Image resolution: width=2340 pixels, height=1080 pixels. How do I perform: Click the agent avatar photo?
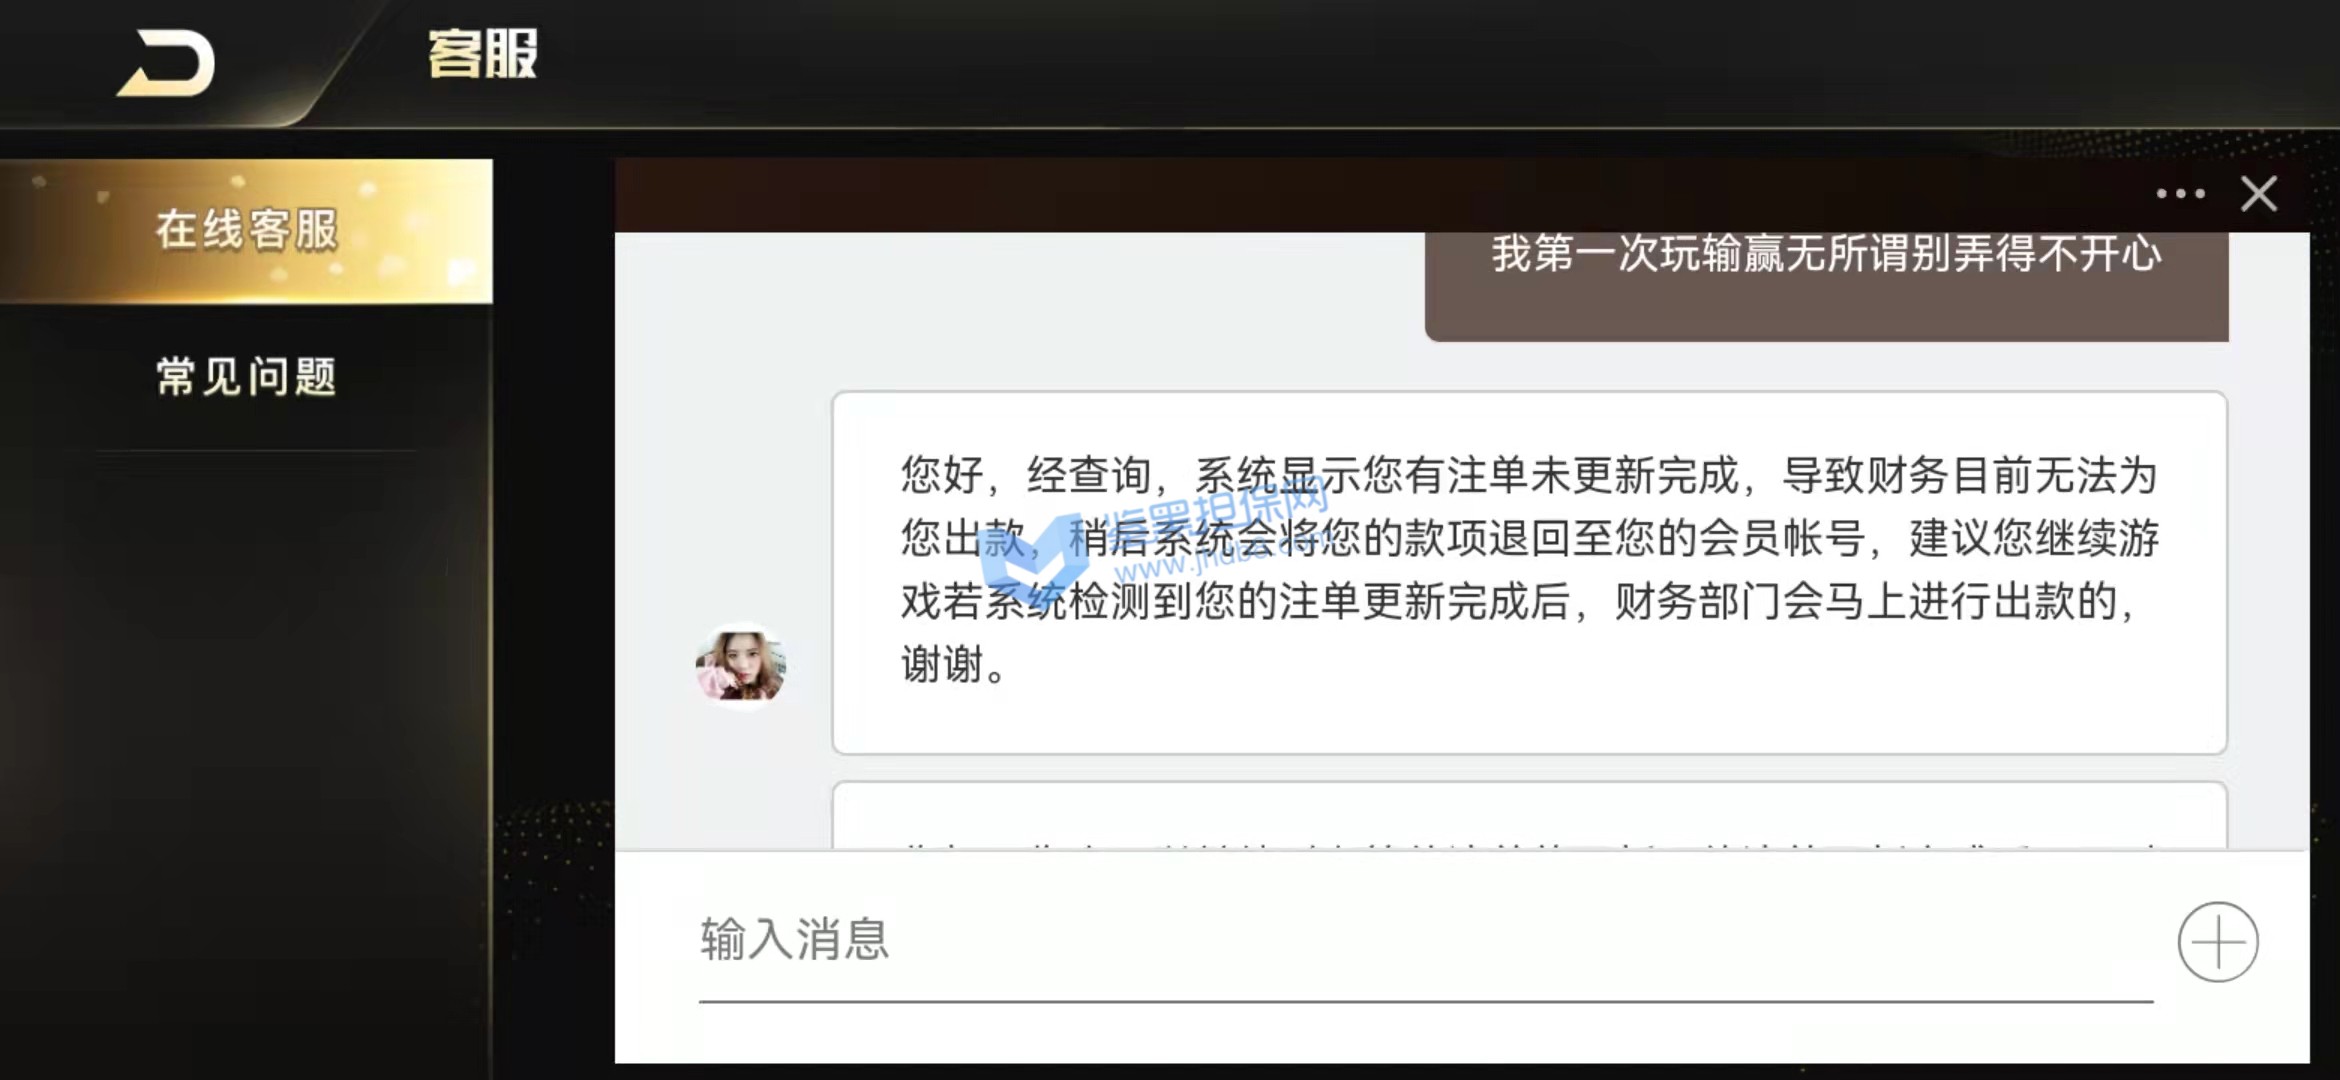(741, 665)
